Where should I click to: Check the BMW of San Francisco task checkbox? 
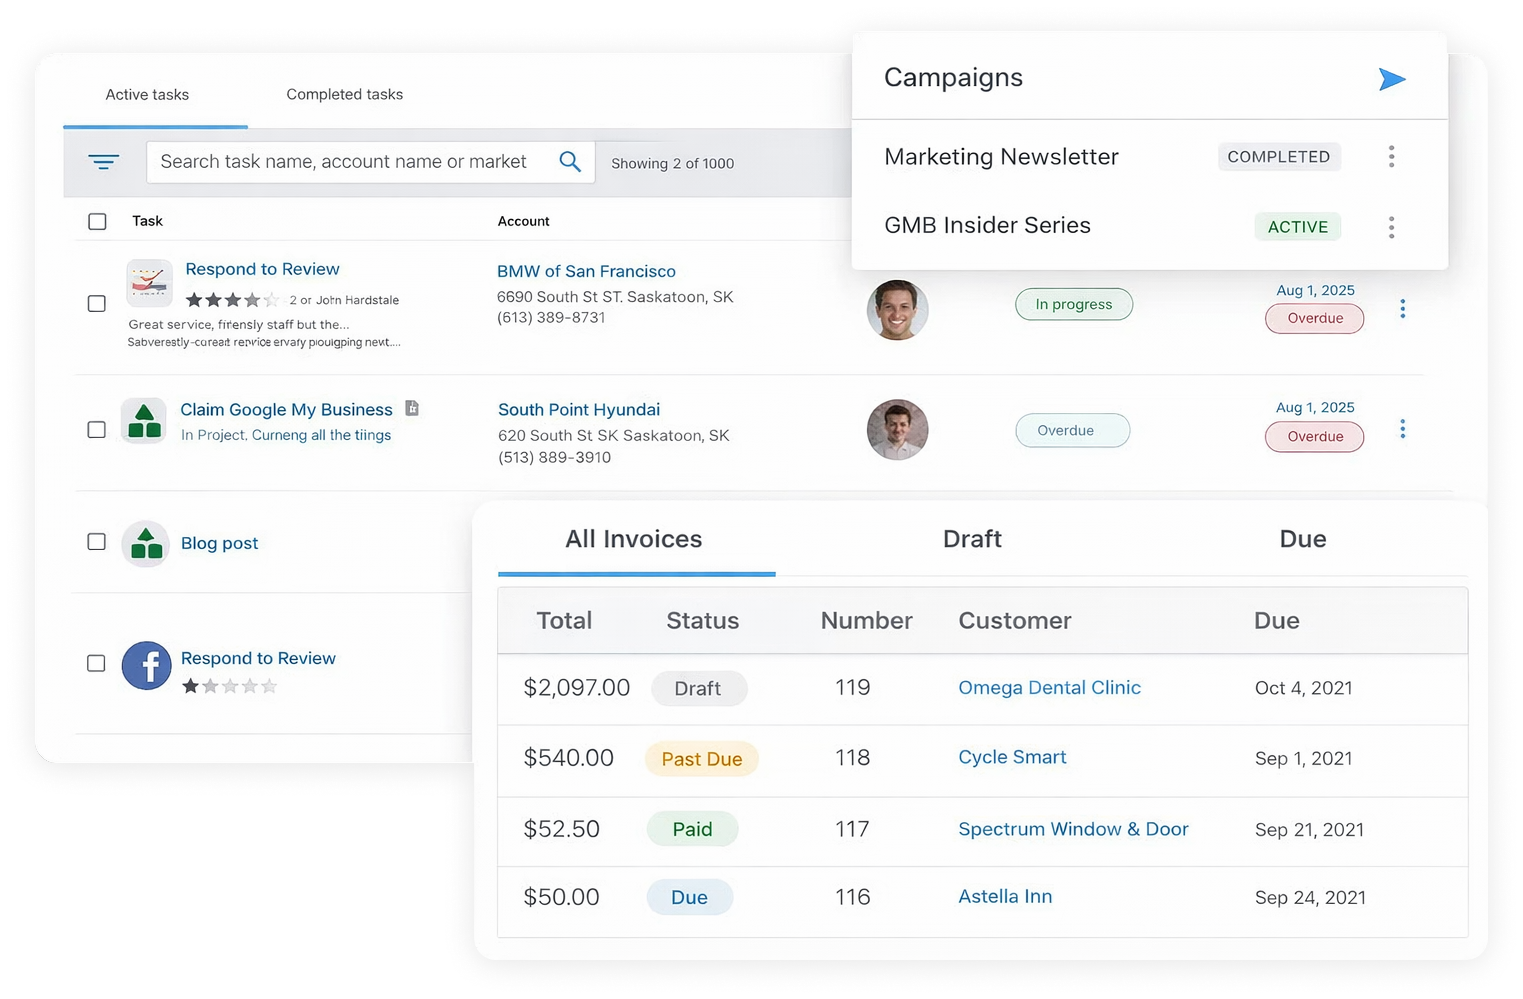click(x=96, y=303)
